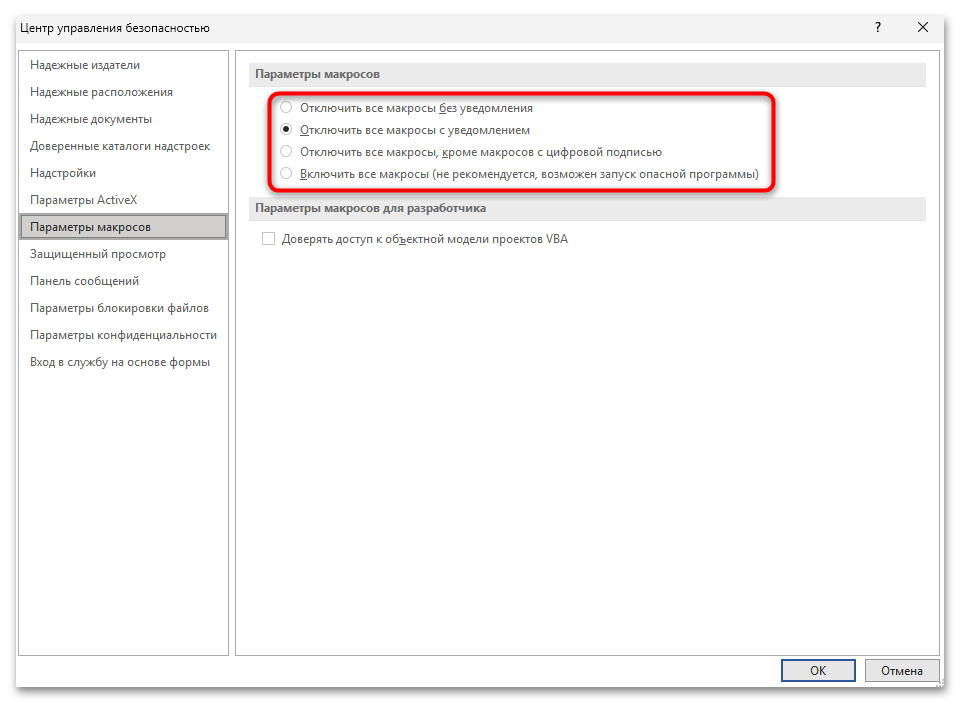
Task: Open help with the question mark icon
Action: click(x=878, y=28)
